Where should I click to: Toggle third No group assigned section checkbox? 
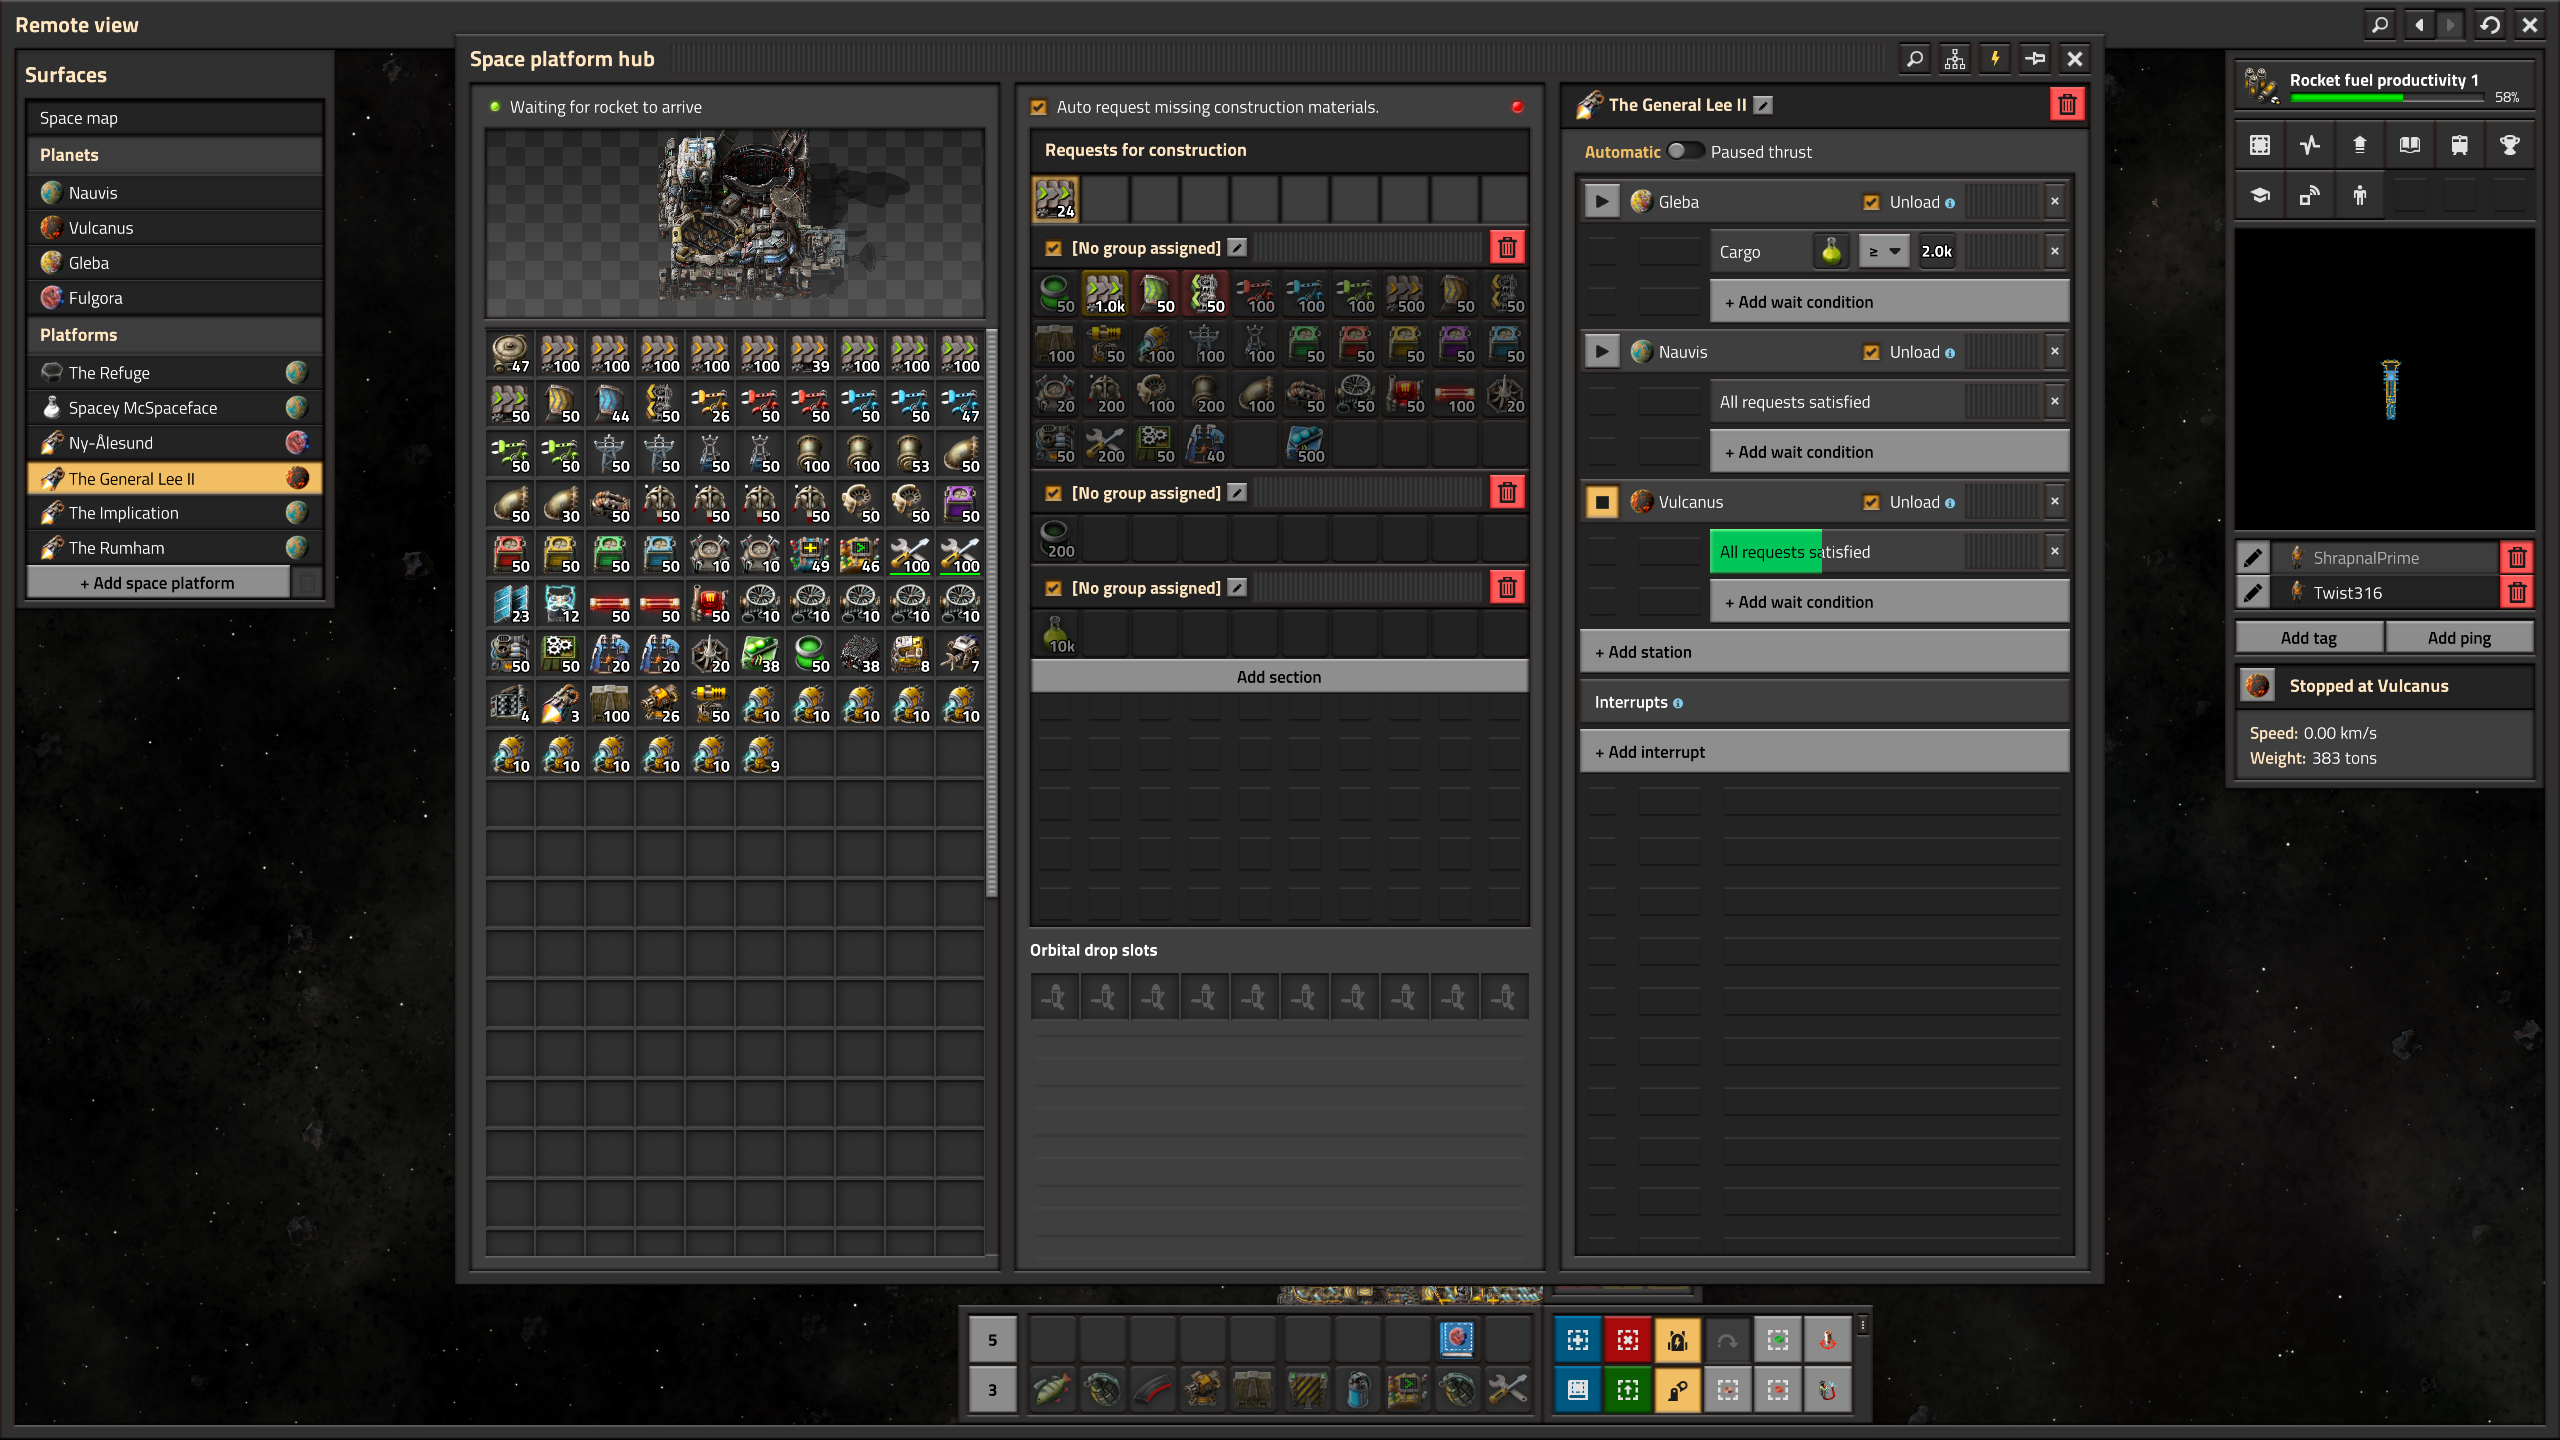[1053, 588]
